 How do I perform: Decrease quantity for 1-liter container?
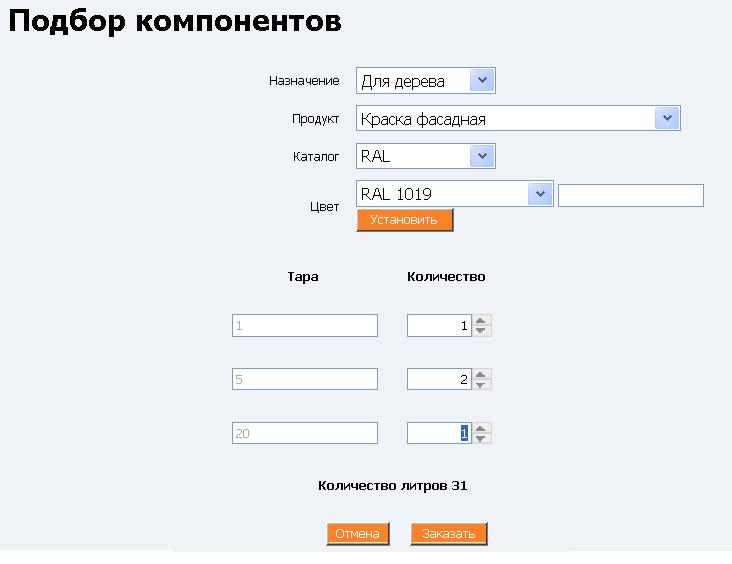(482, 331)
